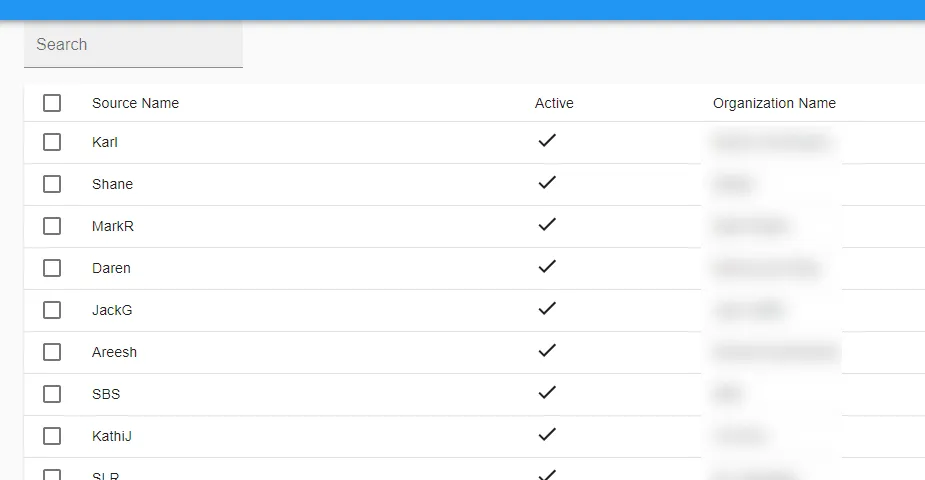The width and height of the screenshot is (925, 480).
Task: Click the Active checkmark for Areesh
Action: point(546,351)
